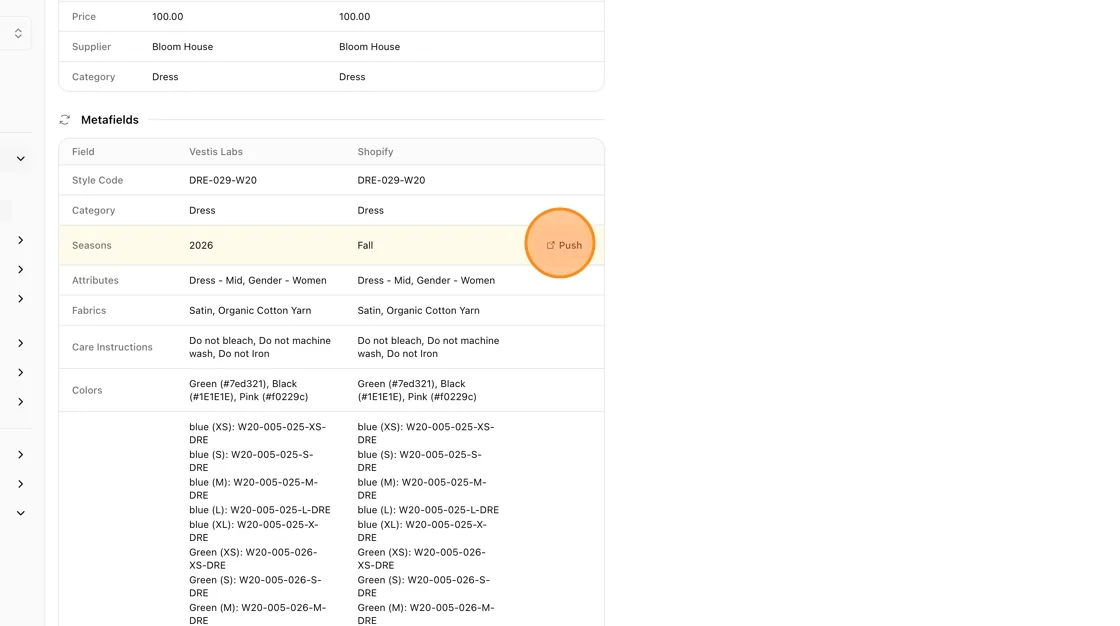Click the Vestis Labs column header
This screenshot has height=626, width=1120.
(216, 151)
